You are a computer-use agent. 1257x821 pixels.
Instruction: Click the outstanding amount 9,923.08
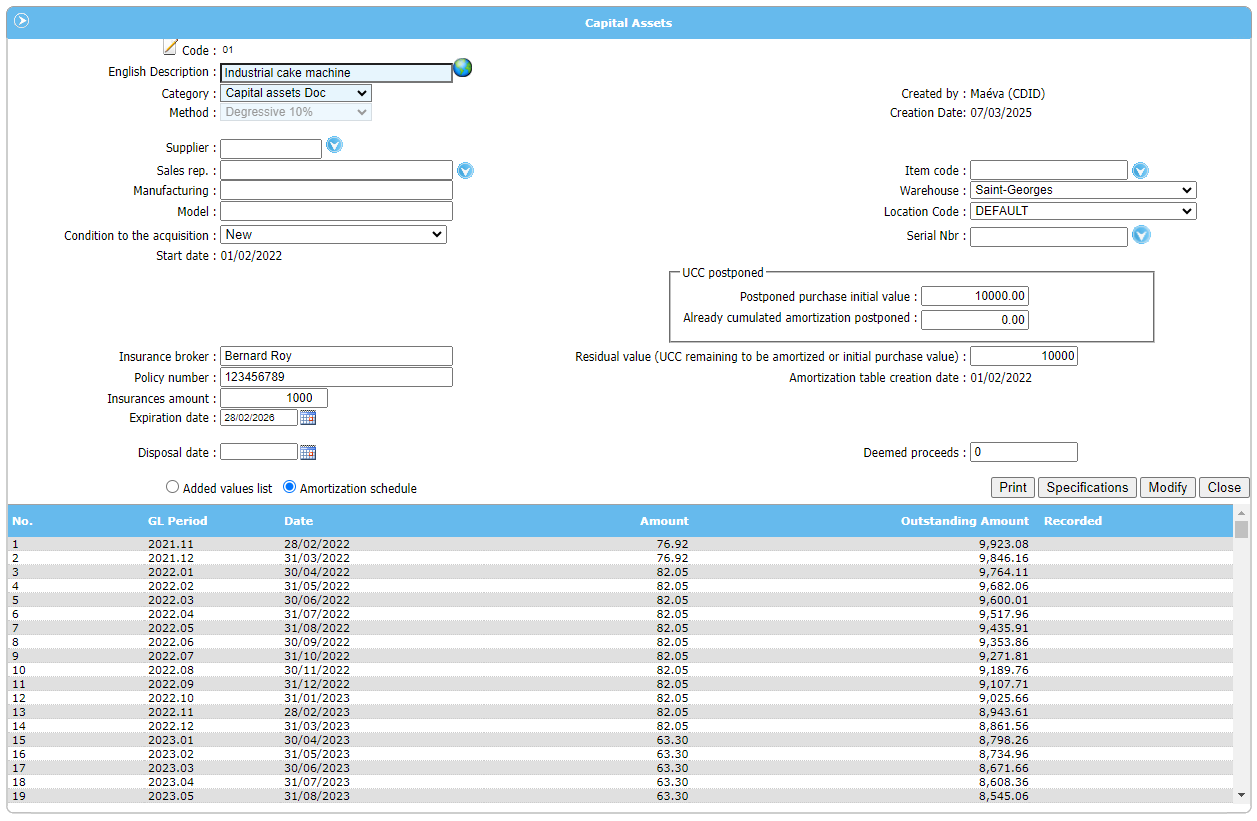tap(1003, 544)
